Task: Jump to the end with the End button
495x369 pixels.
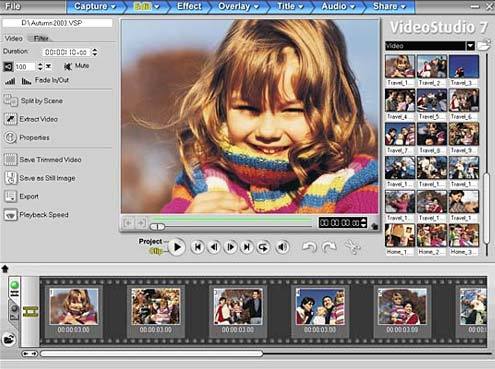Action: point(247,247)
